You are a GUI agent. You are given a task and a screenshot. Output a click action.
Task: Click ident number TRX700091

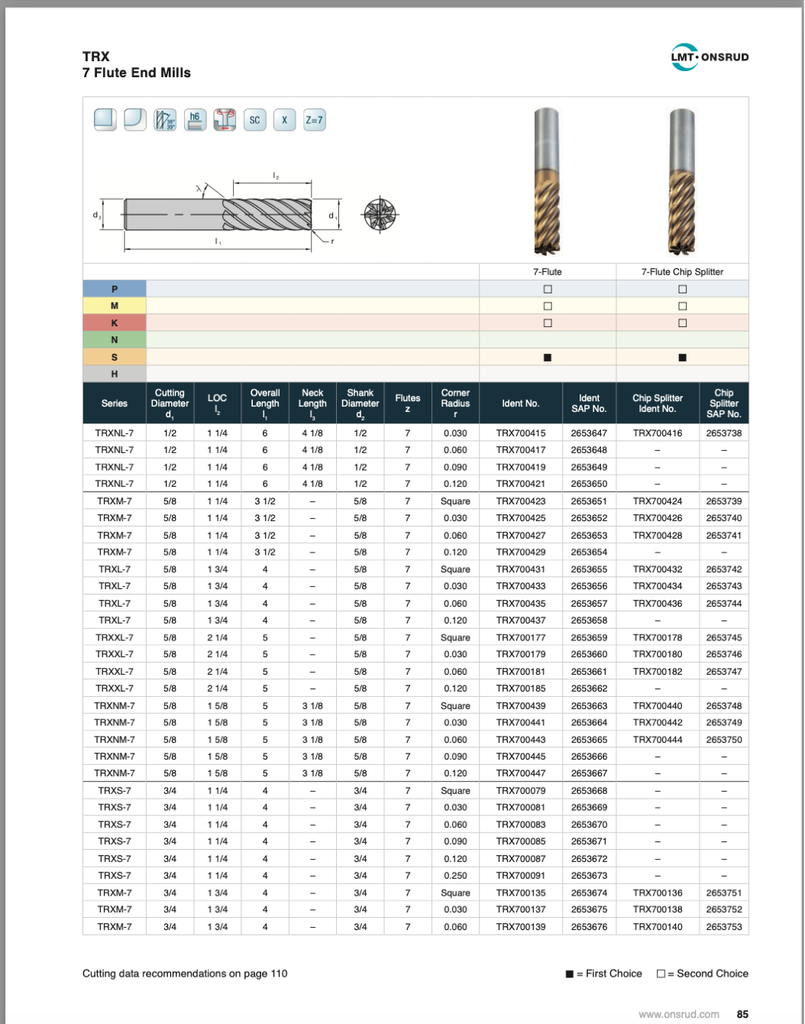coord(521,876)
